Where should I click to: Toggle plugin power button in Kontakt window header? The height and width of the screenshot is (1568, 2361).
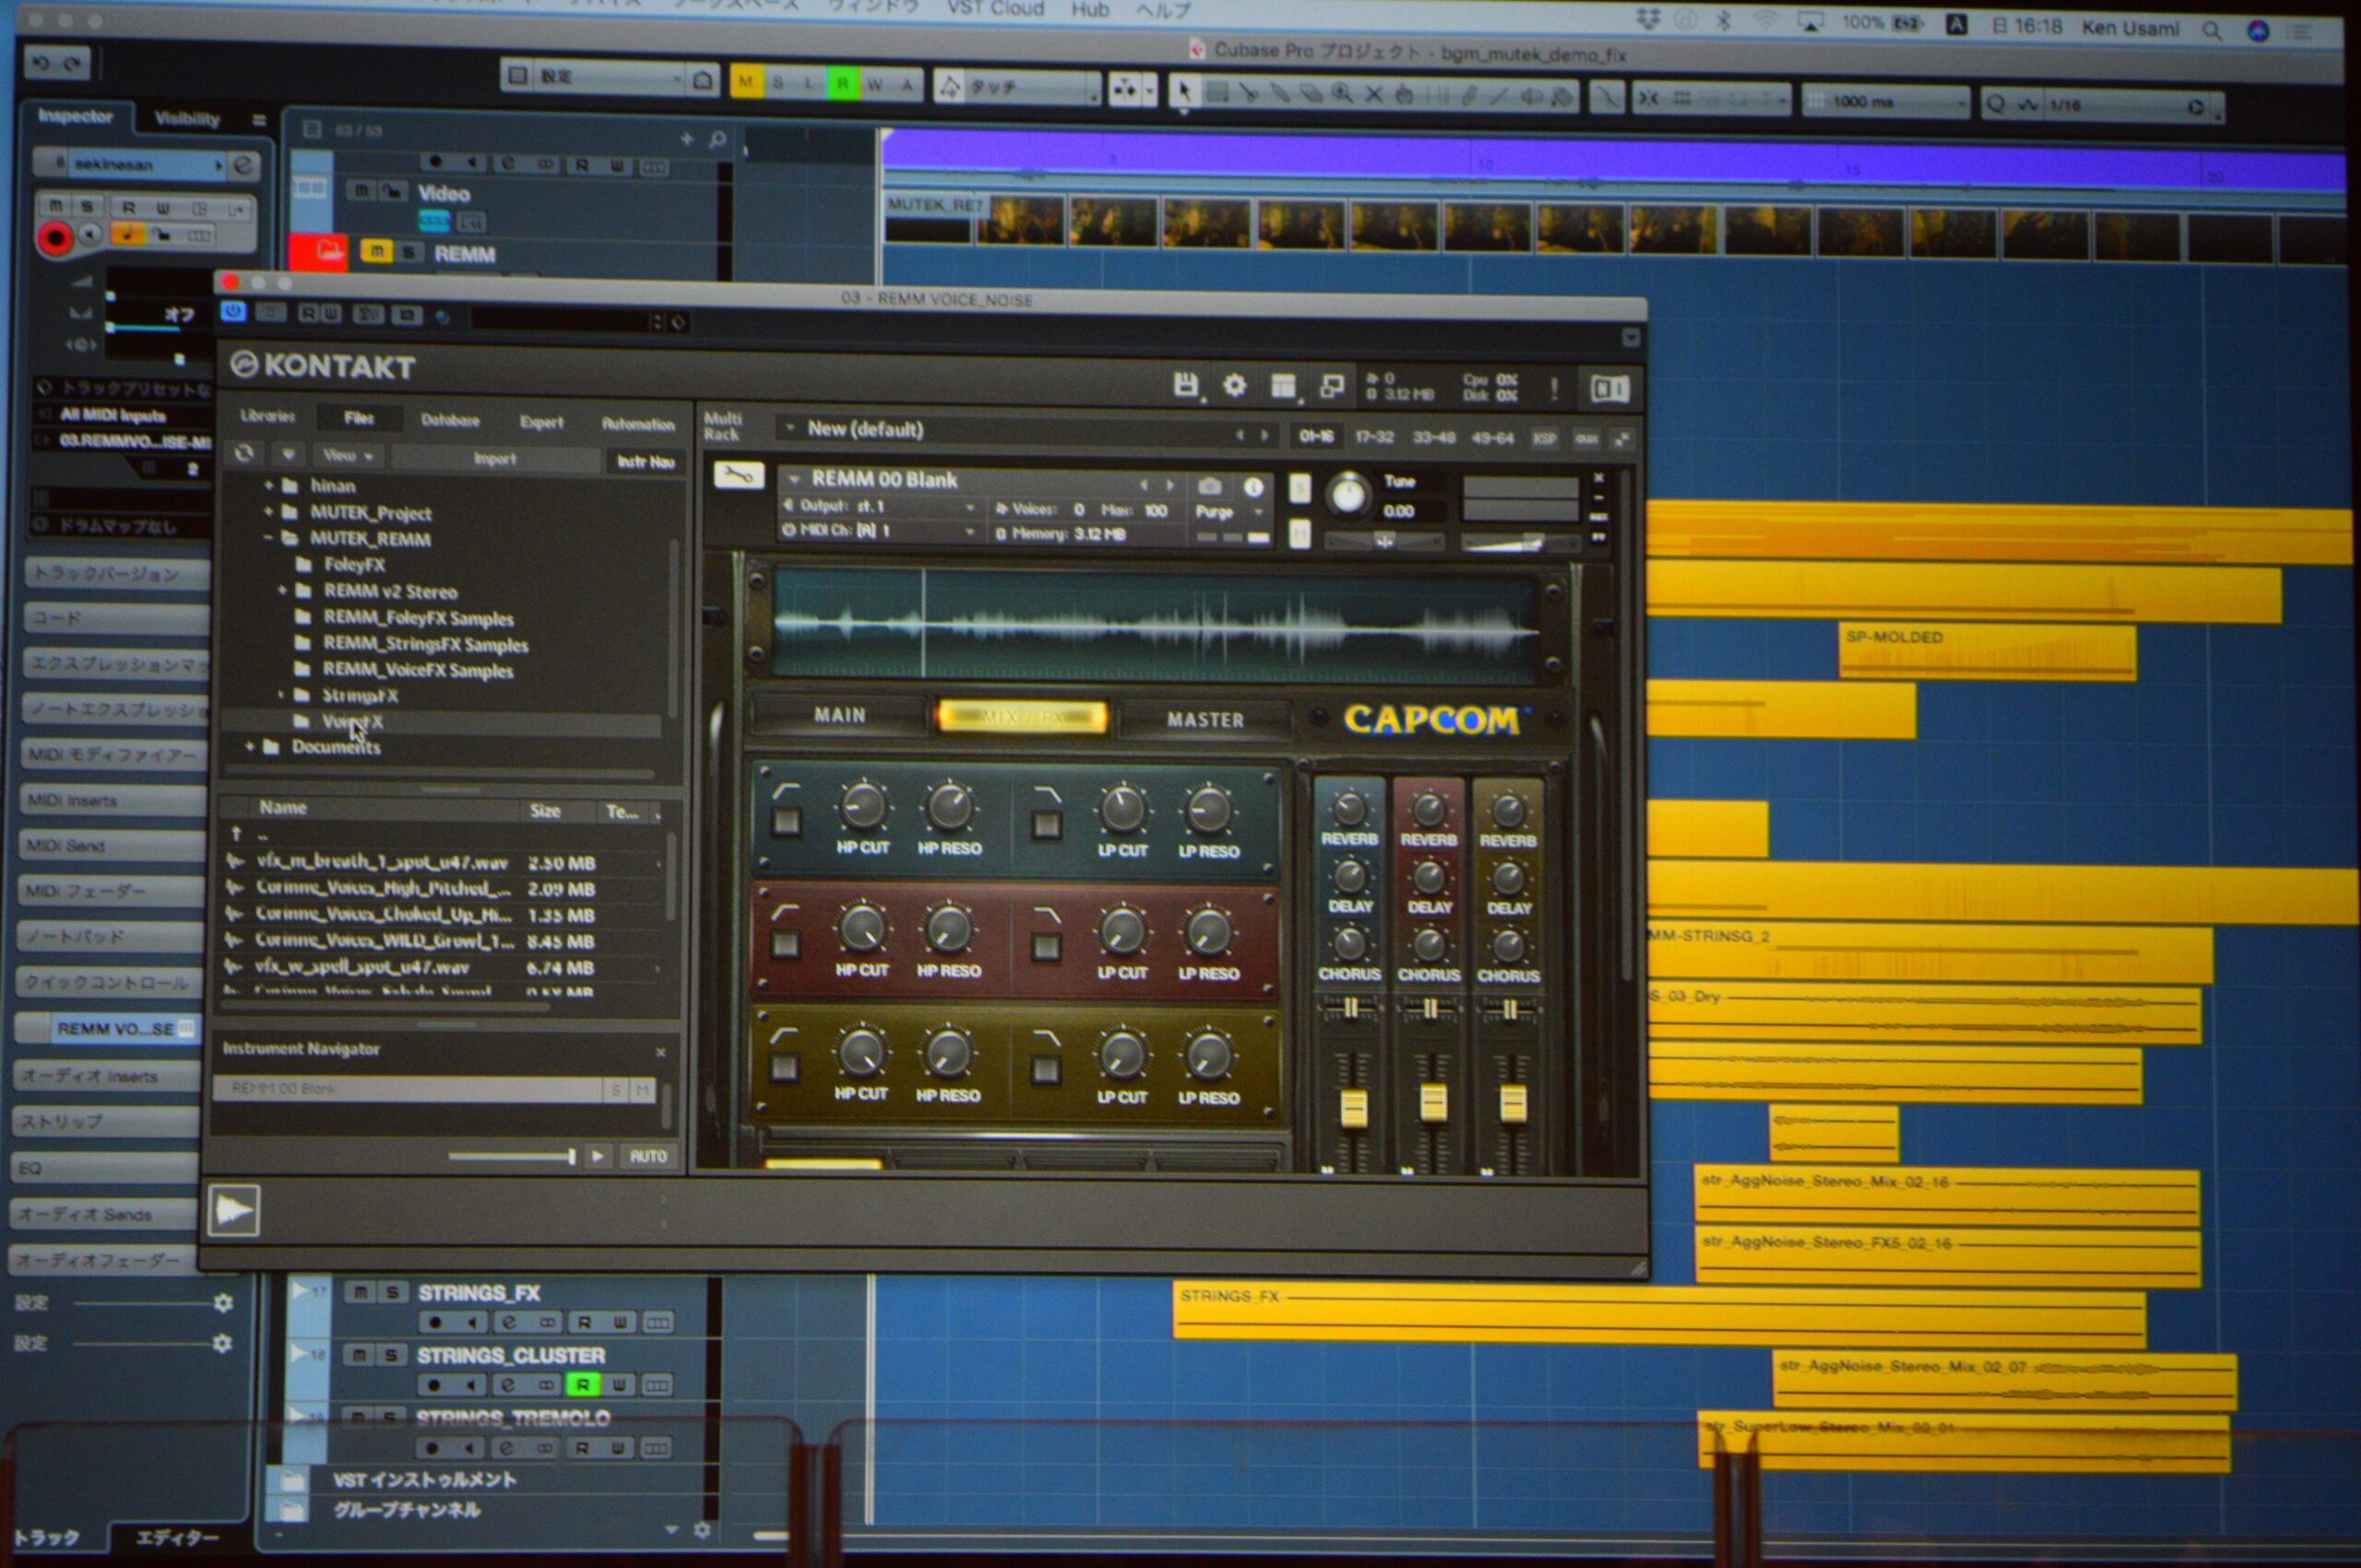tap(233, 312)
